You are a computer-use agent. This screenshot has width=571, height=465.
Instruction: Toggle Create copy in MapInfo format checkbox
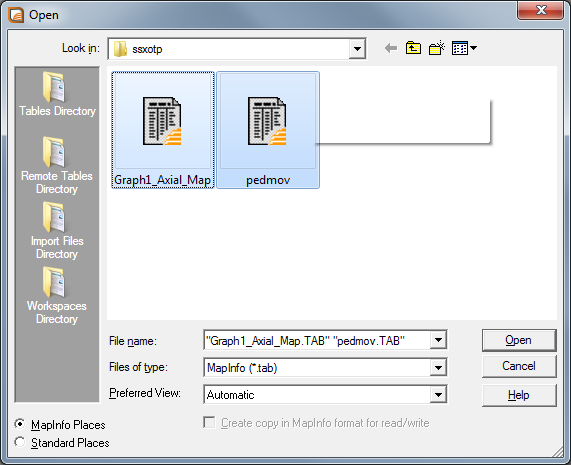pos(209,423)
